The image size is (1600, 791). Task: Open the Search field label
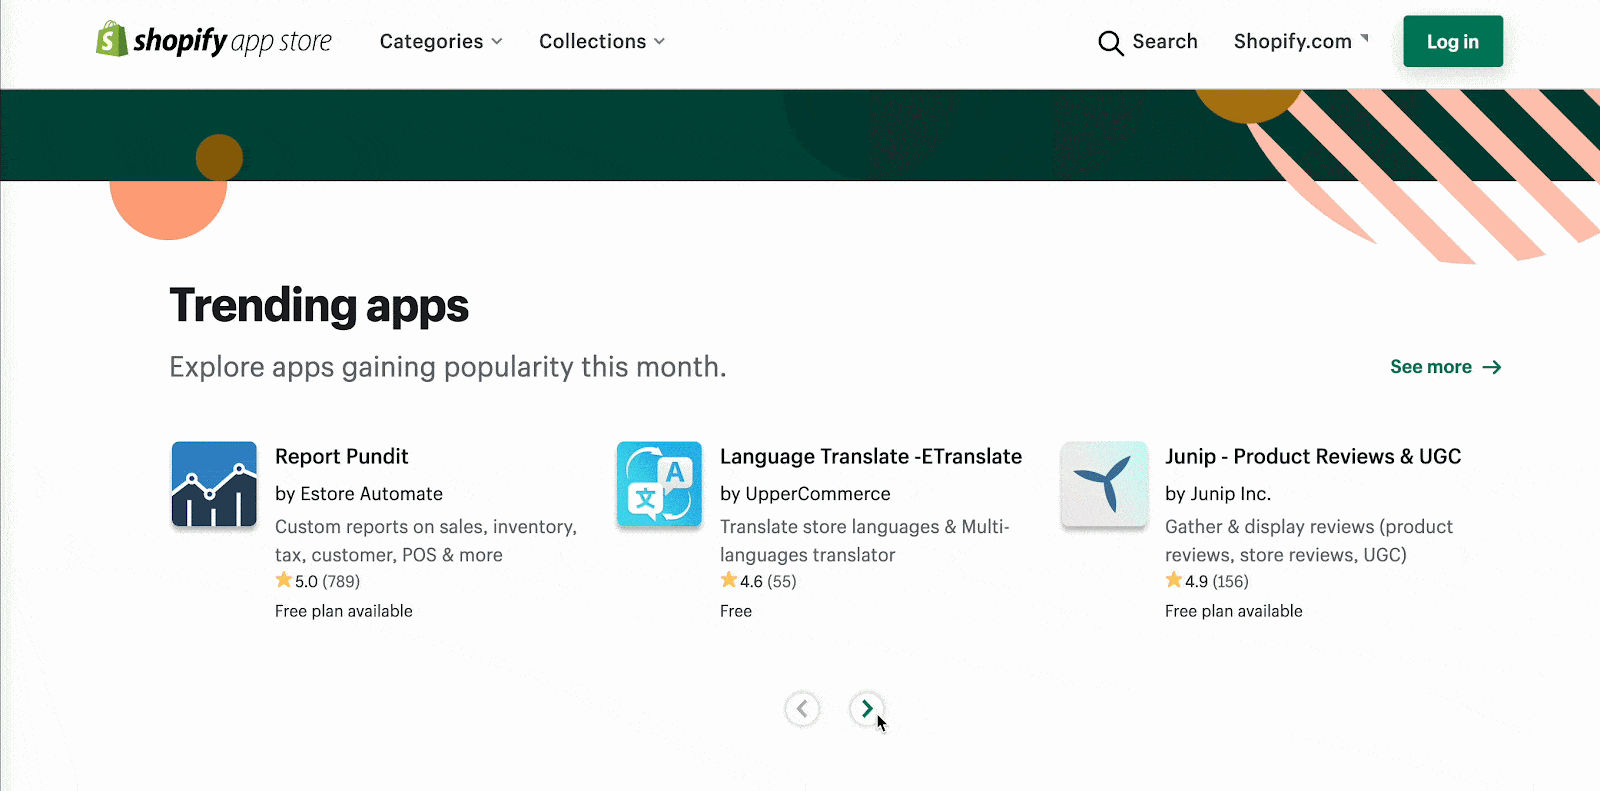pos(1165,41)
